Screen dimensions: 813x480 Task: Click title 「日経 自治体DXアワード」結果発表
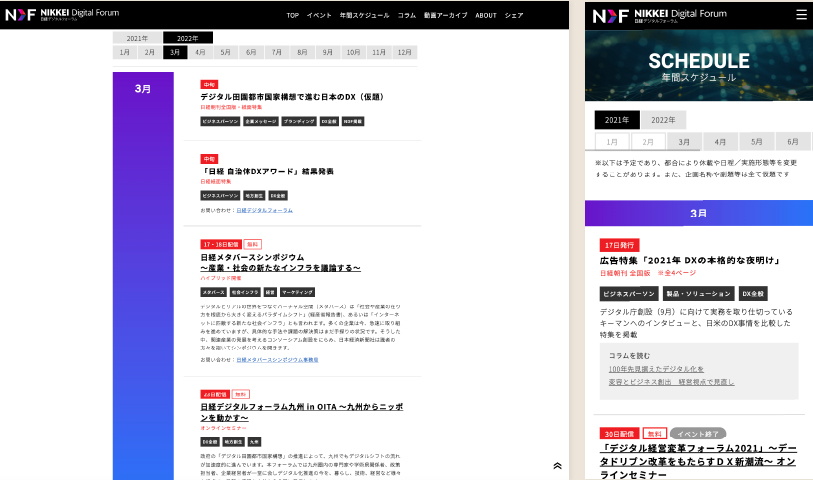point(267,172)
